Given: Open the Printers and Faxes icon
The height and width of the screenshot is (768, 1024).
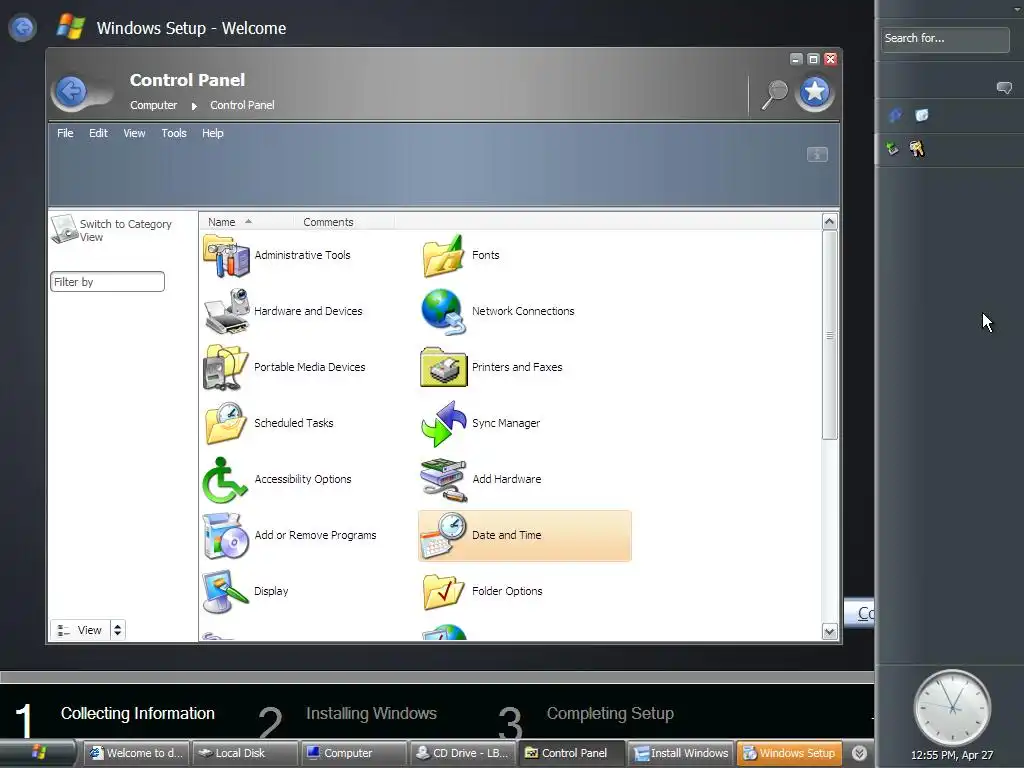Looking at the screenshot, I should [x=443, y=368].
